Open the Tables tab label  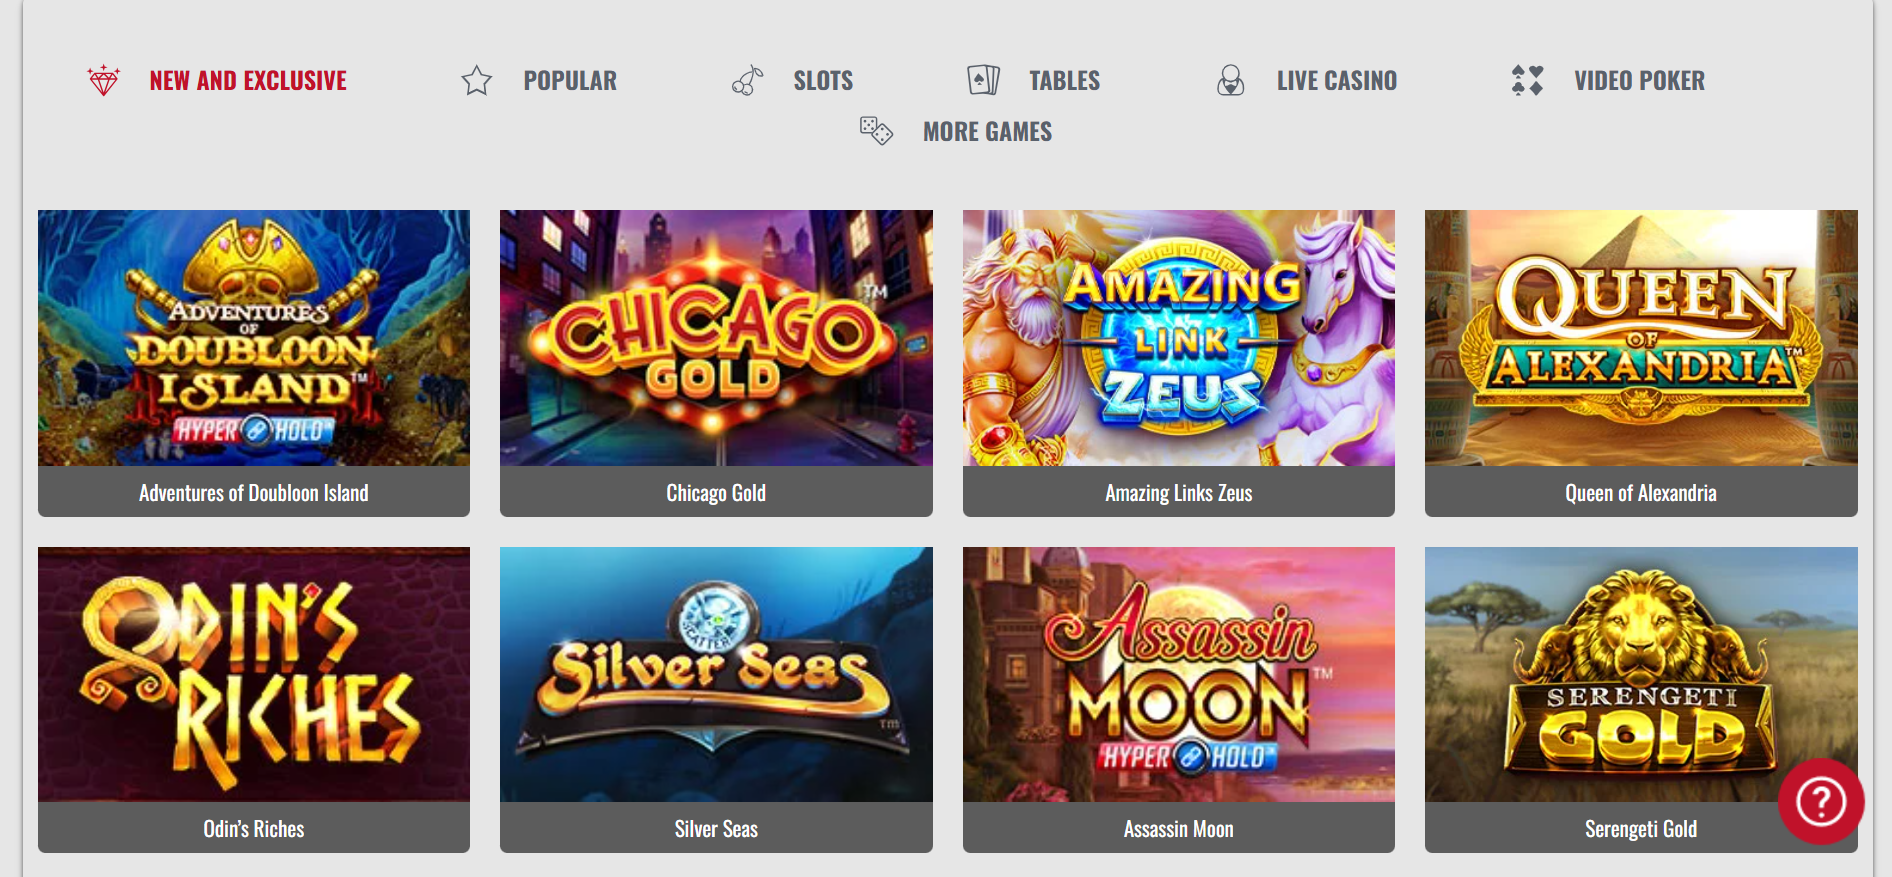(x=1065, y=81)
